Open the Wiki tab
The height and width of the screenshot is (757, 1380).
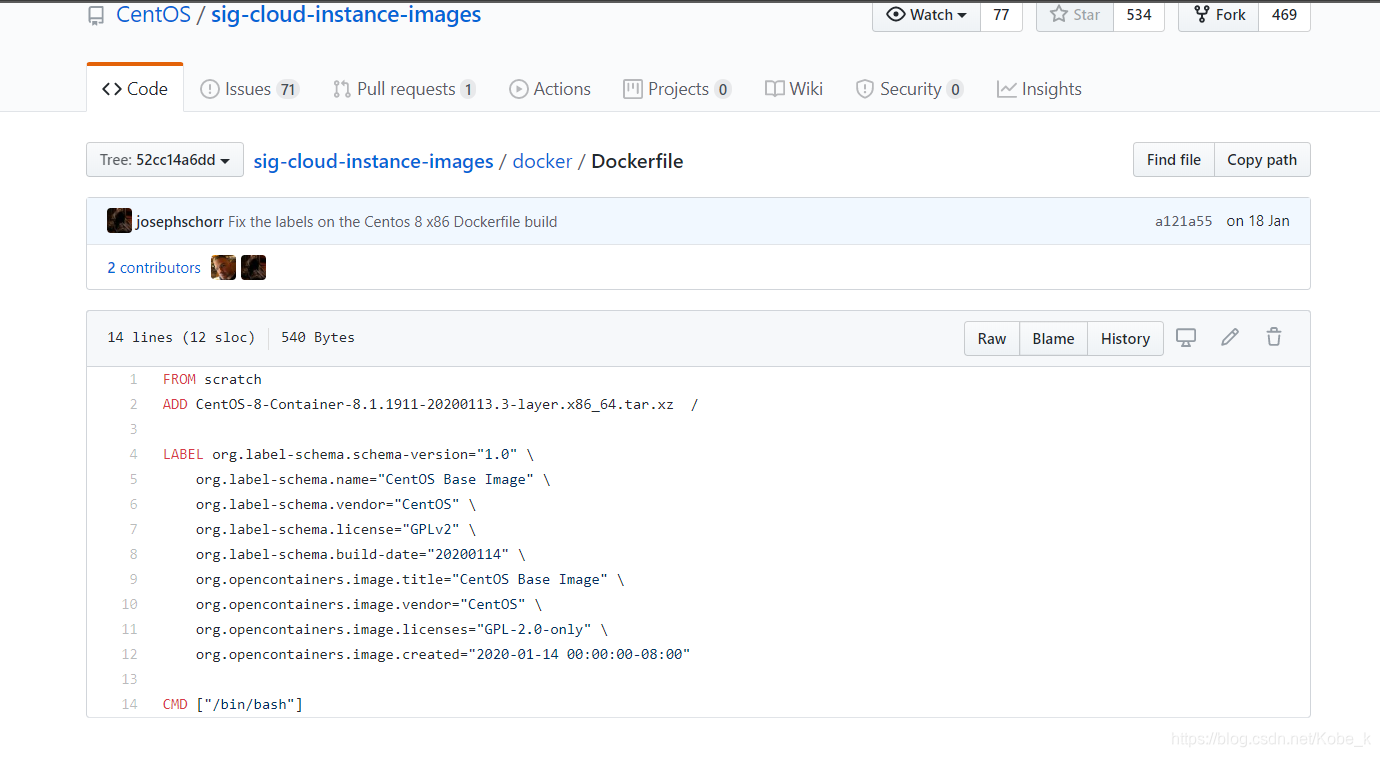(794, 89)
